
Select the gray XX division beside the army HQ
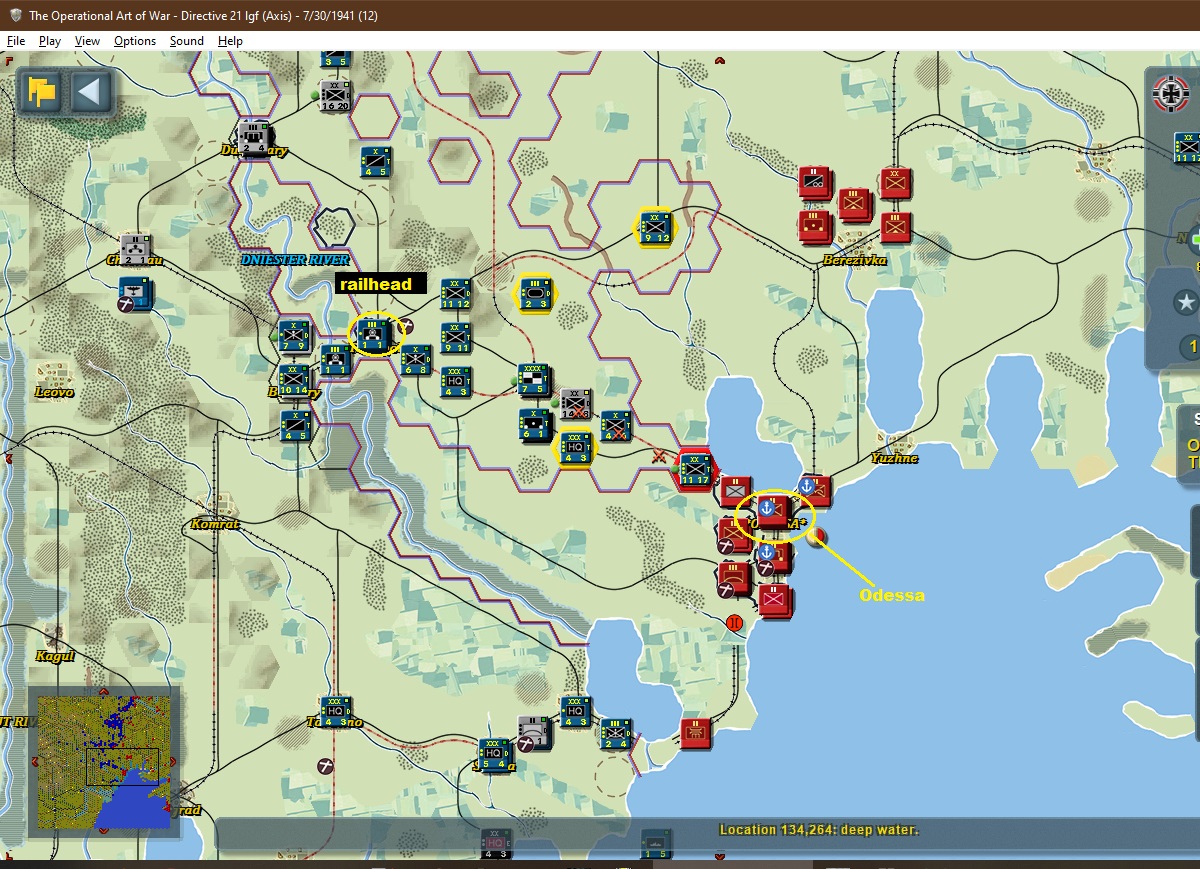[x=575, y=403]
